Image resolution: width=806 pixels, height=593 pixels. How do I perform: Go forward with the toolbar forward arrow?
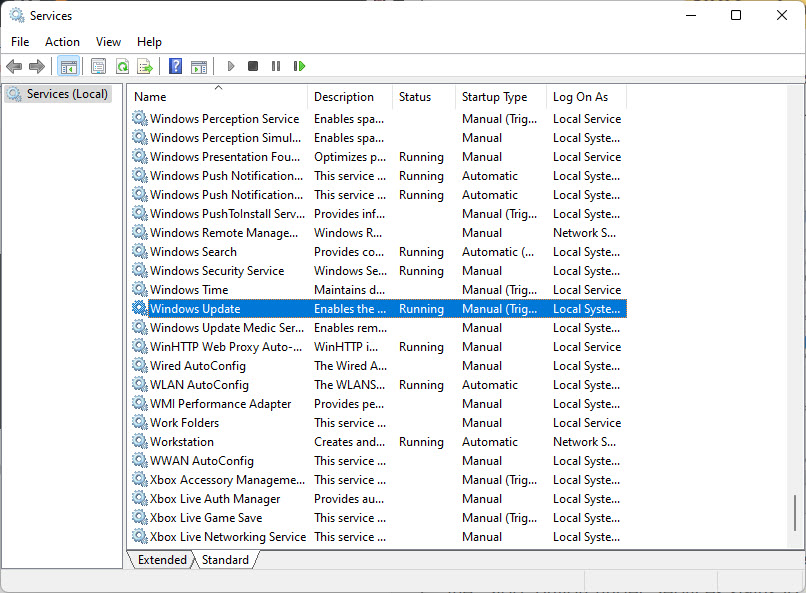point(37,66)
